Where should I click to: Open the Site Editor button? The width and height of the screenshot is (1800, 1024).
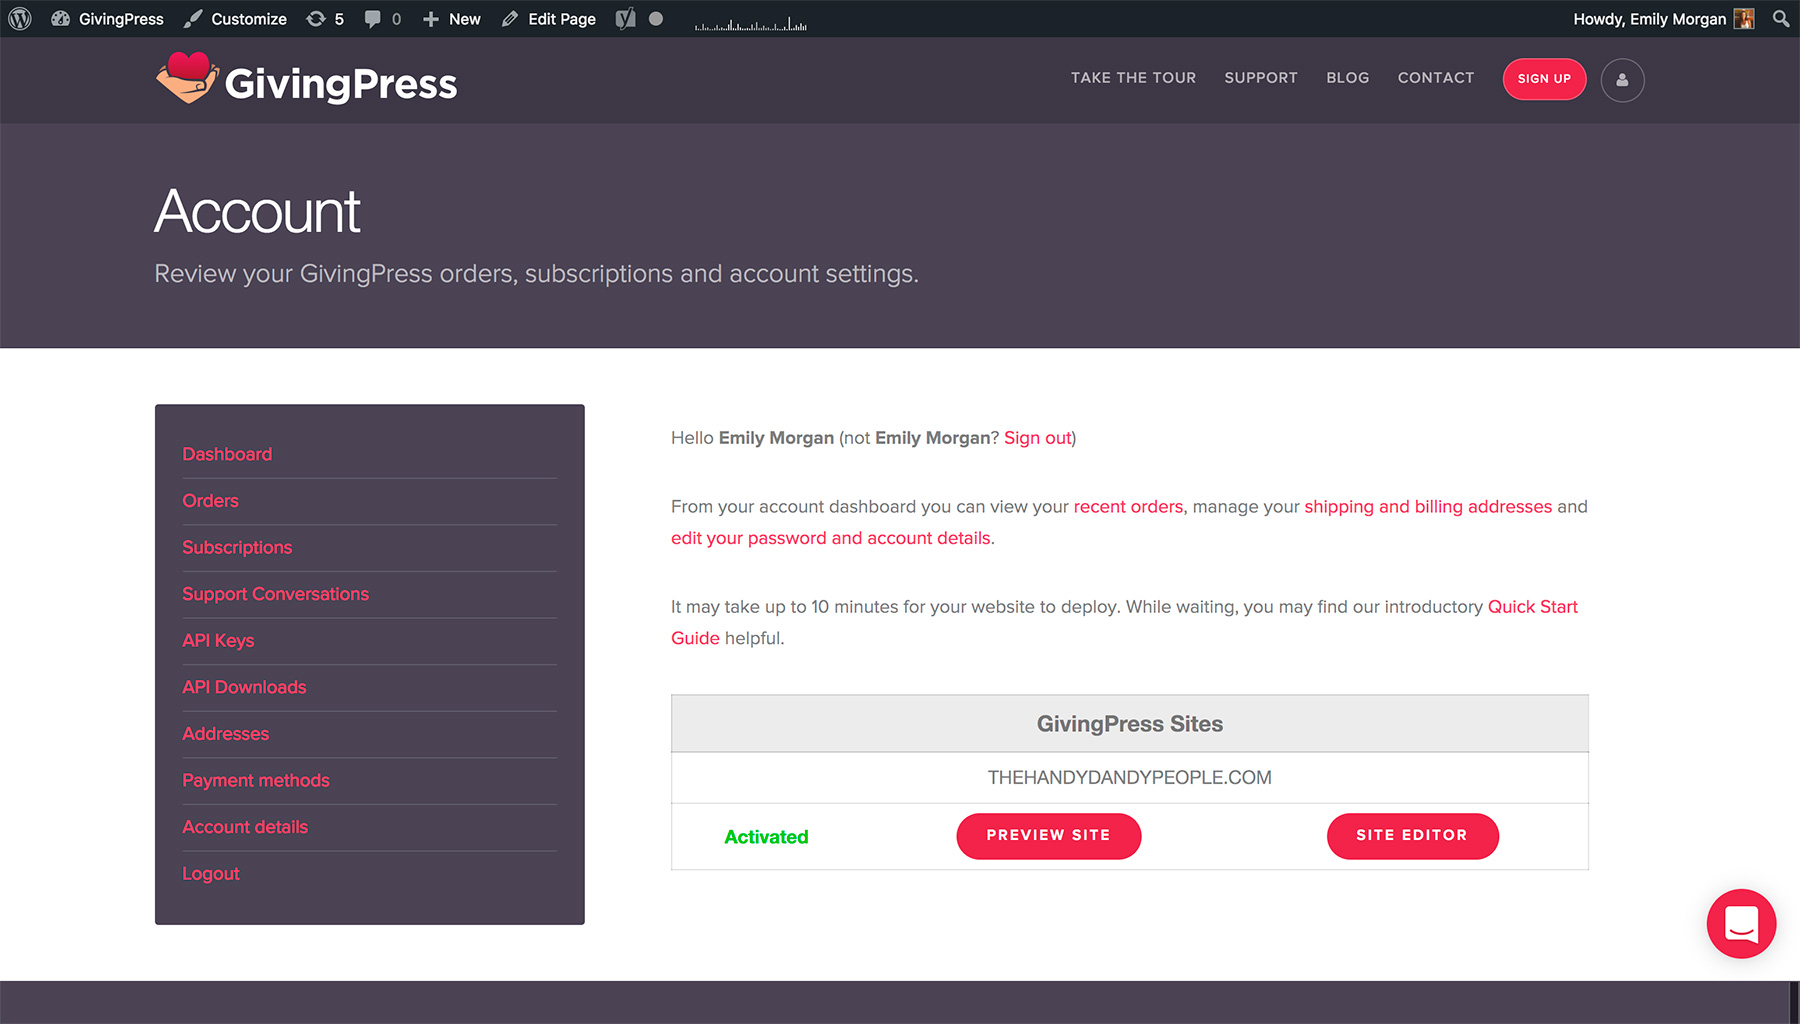pyautogui.click(x=1412, y=836)
